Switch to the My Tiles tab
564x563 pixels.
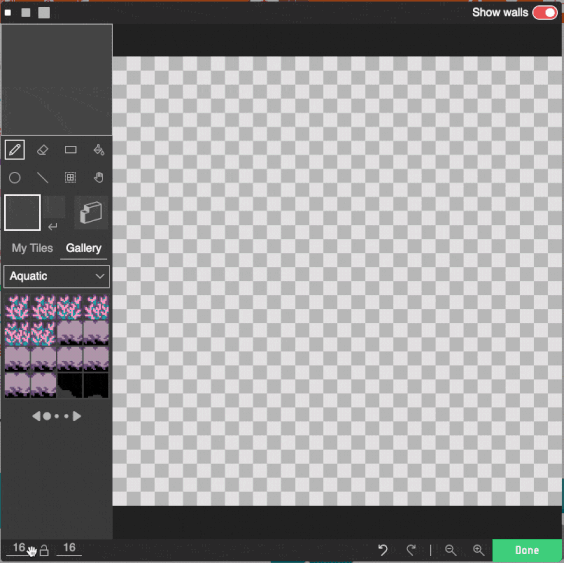(x=32, y=248)
